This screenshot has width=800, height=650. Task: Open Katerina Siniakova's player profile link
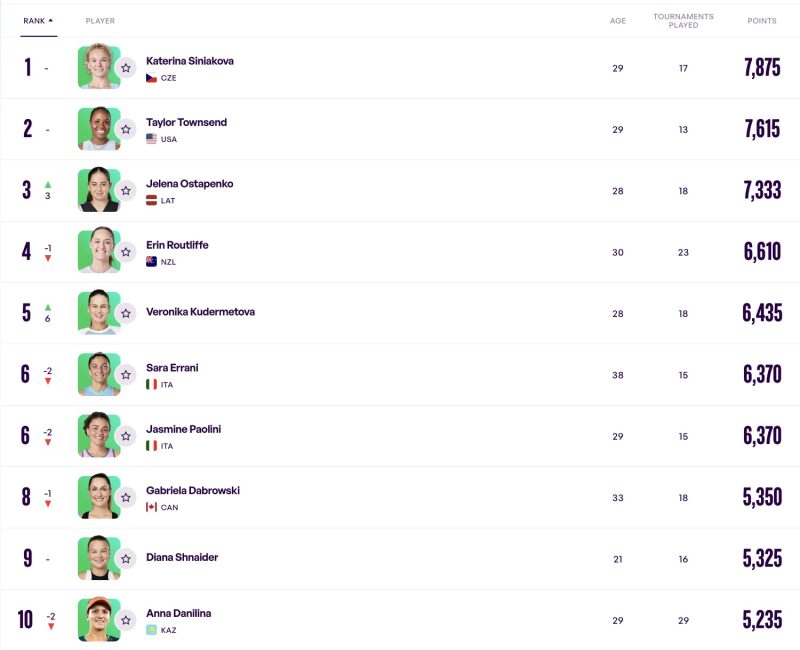[x=190, y=61]
